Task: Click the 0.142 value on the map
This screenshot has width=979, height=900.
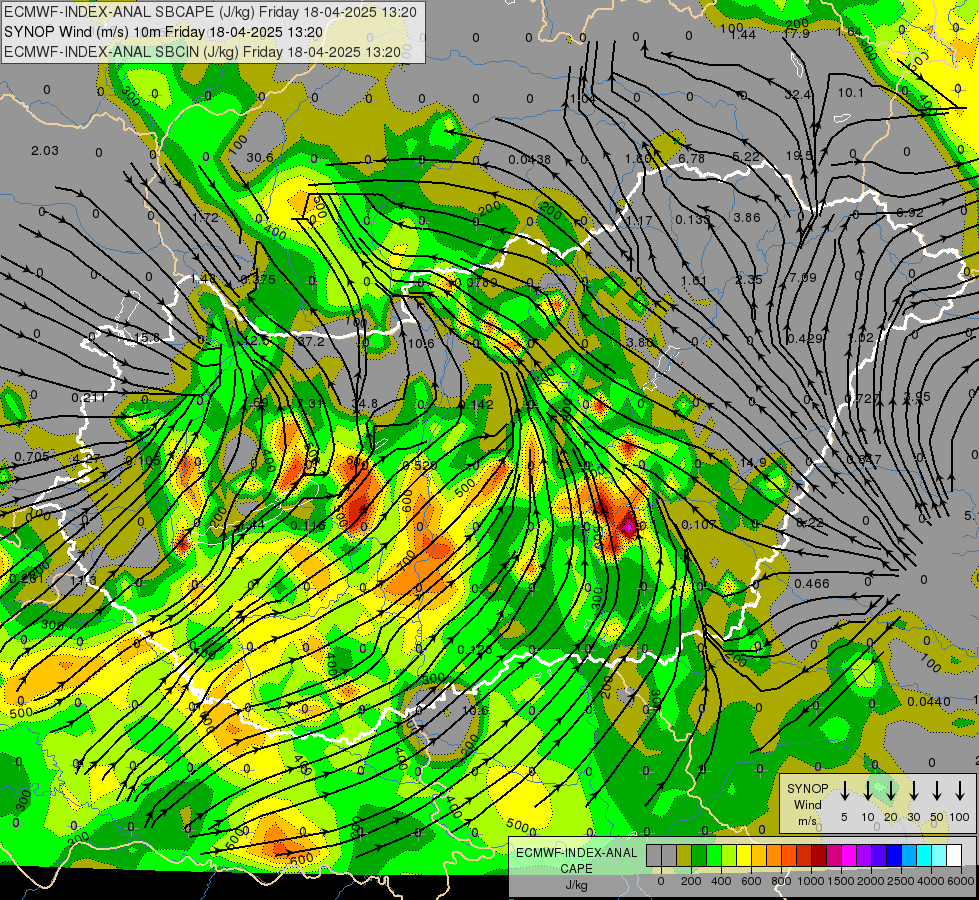Action: point(476,404)
